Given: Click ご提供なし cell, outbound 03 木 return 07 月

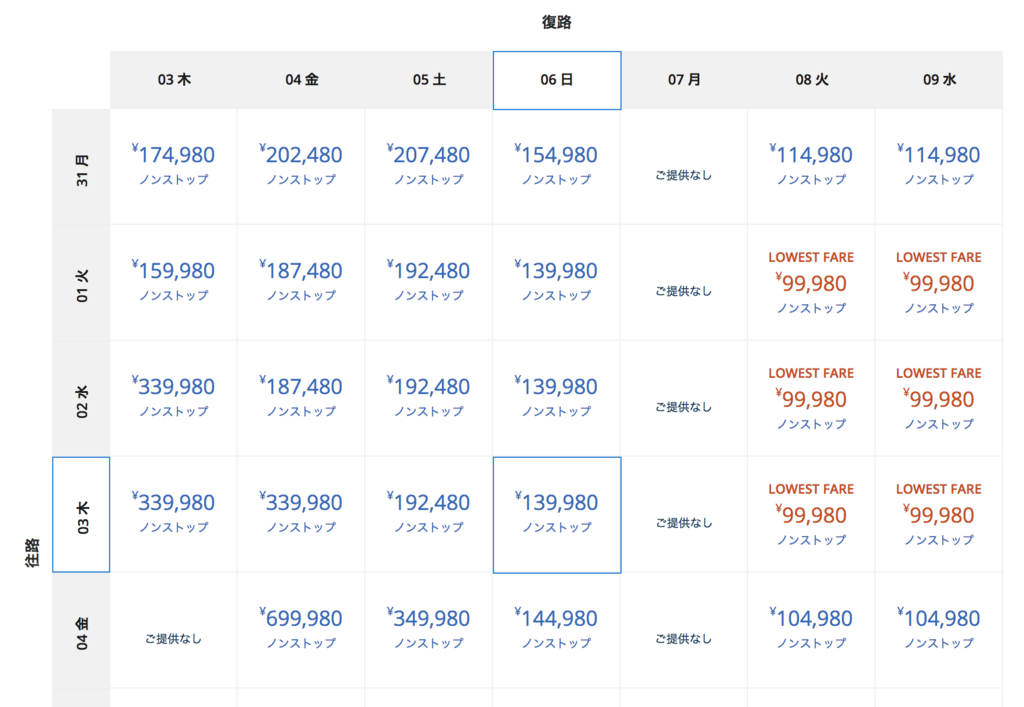Looking at the screenshot, I should point(684,514).
